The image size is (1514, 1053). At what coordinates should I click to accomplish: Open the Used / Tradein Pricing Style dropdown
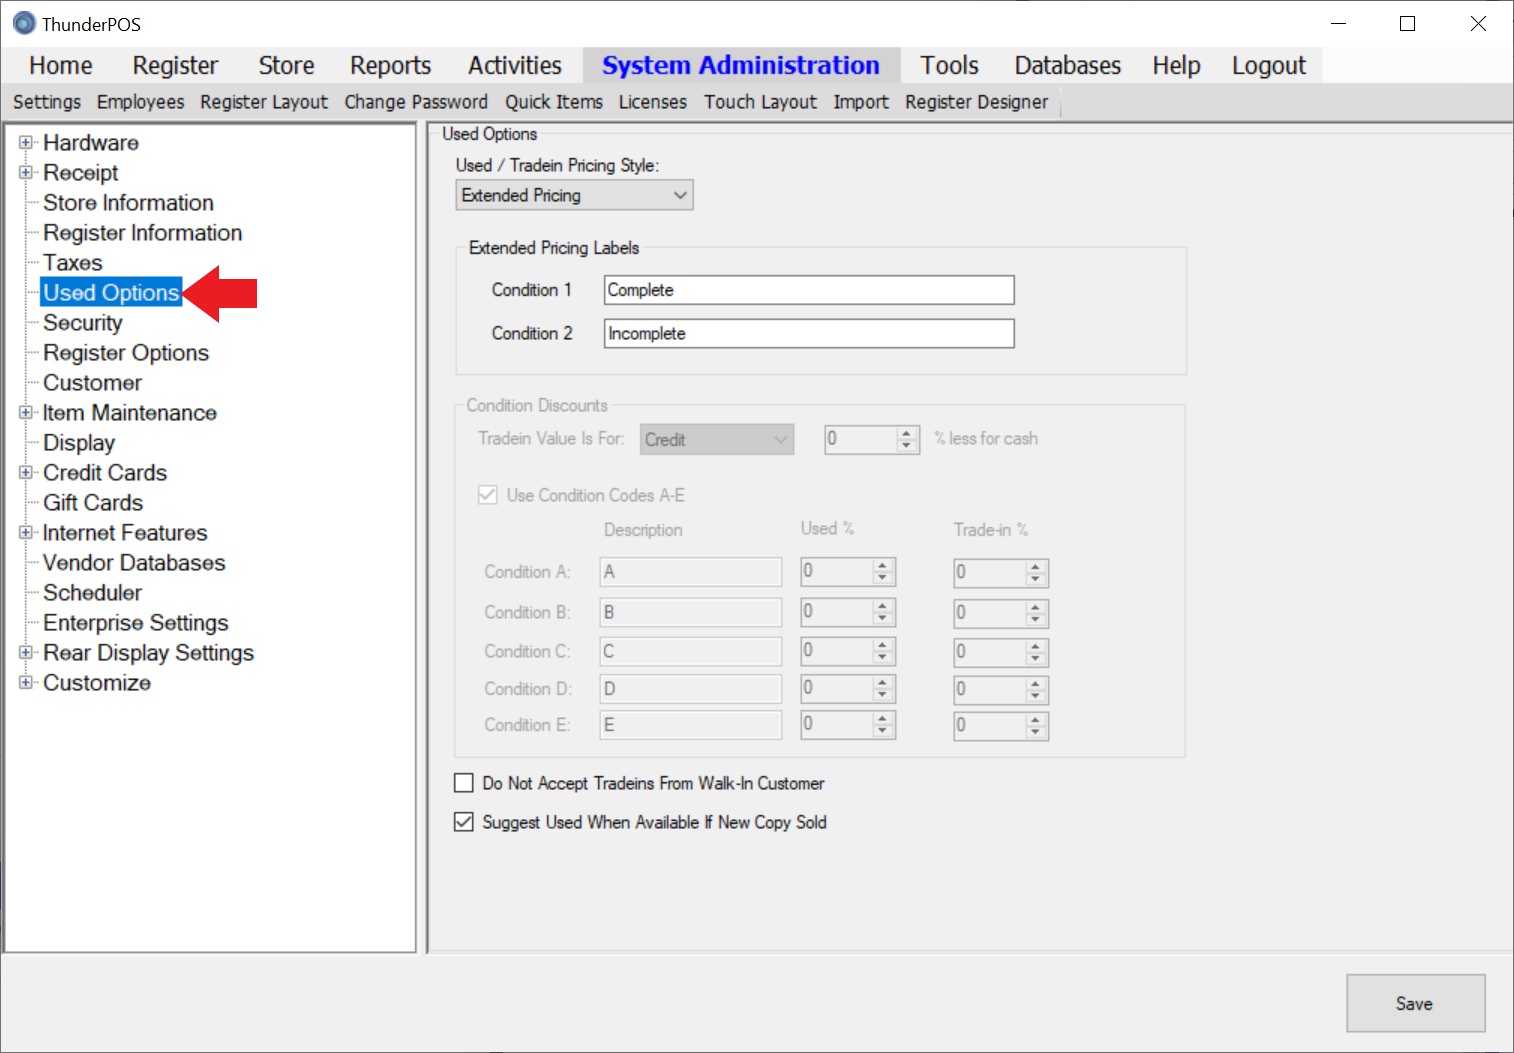(x=574, y=195)
